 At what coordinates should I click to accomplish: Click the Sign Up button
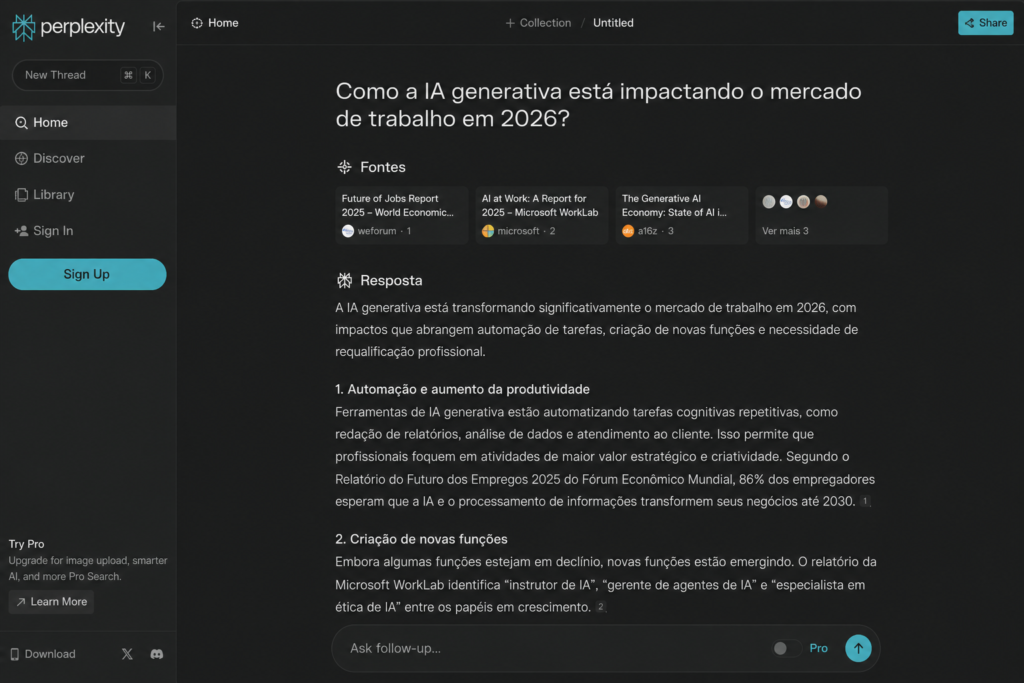[87, 274]
